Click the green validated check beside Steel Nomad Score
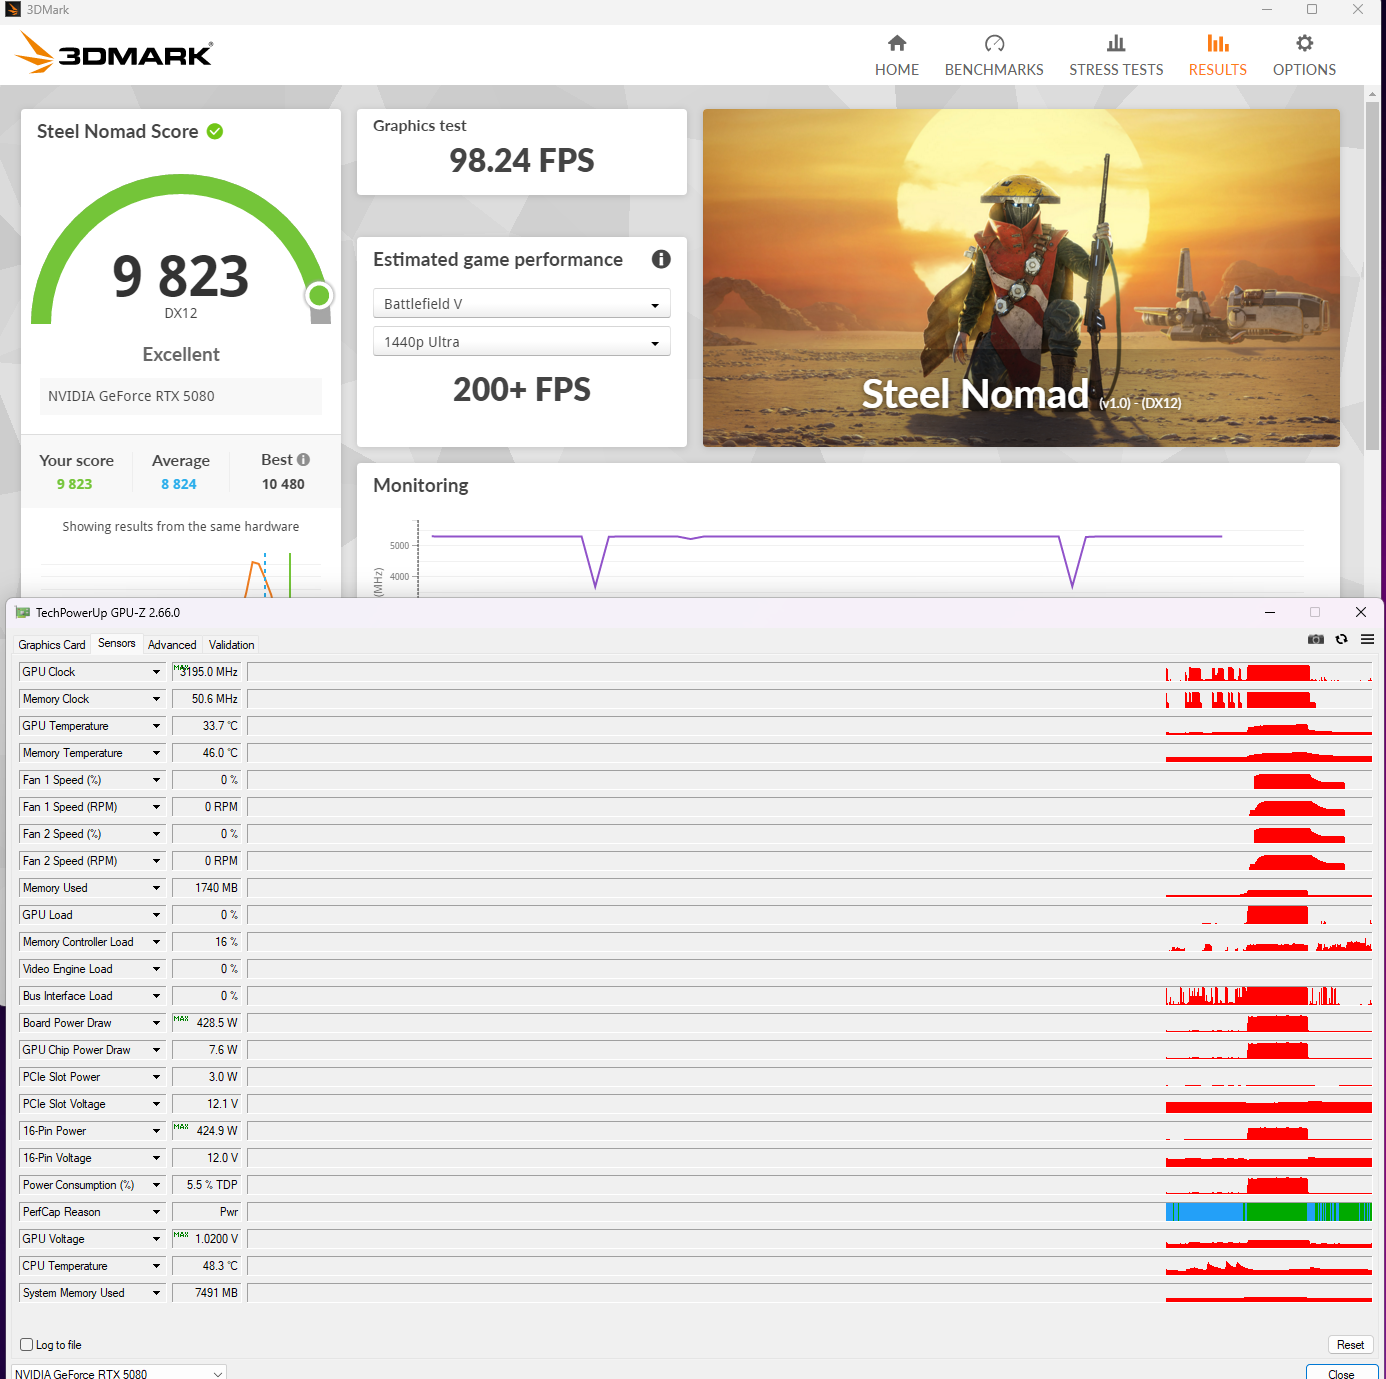Viewport: 1386px width, 1379px height. tap(215, 131)
